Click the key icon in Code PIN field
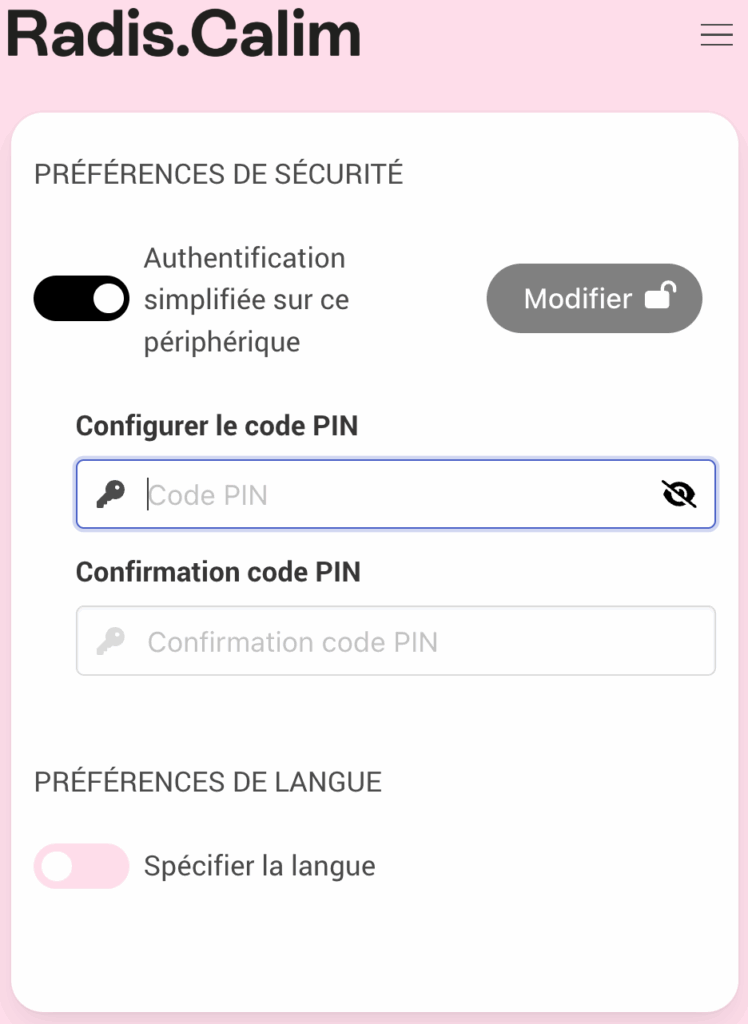 (111, 494)
